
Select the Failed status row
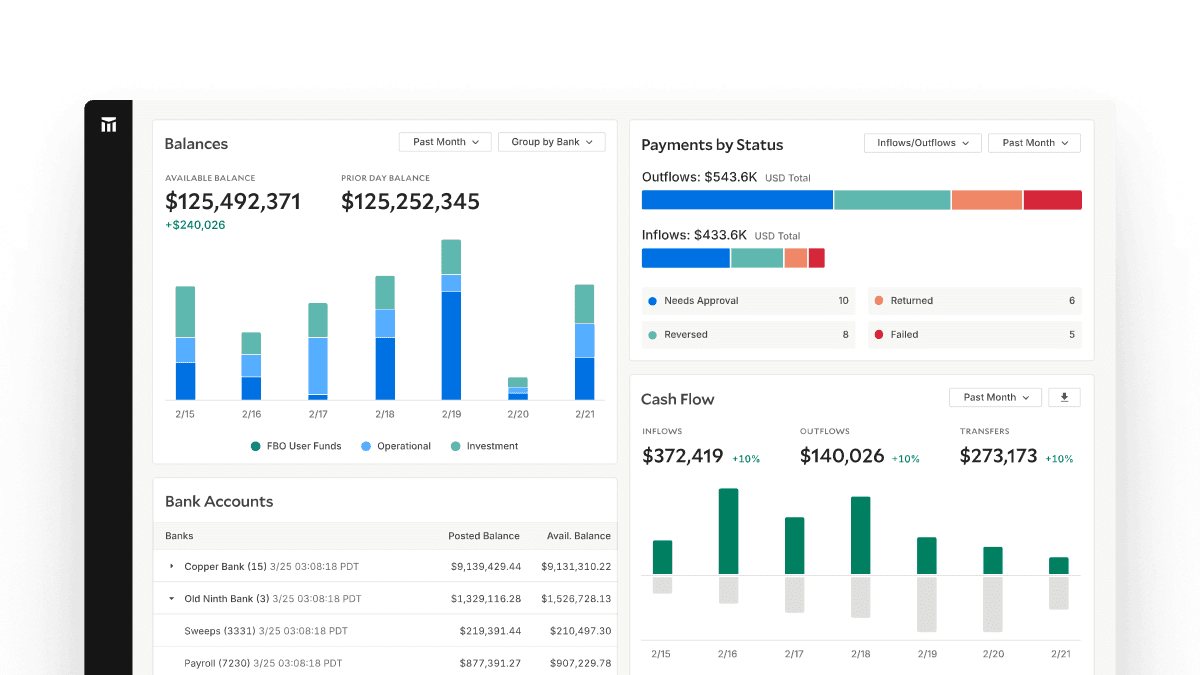(x=974, y=335)
